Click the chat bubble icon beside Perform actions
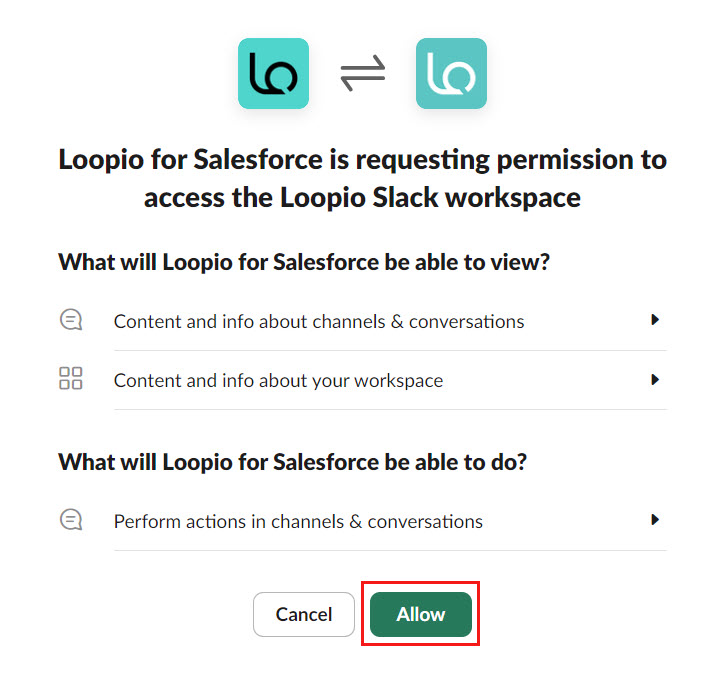Image resolution: width=723 pixels, height=673 pixels. (x=71, y=520)
